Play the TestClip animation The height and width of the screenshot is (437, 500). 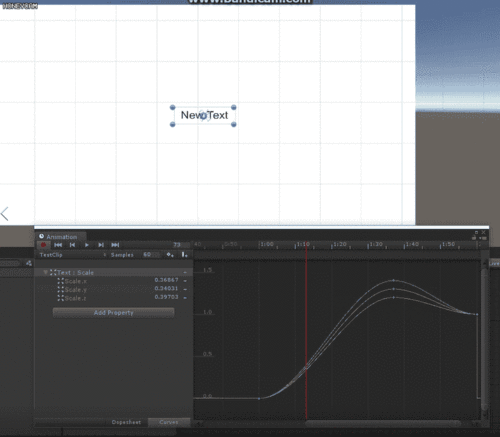pos(87,245)
